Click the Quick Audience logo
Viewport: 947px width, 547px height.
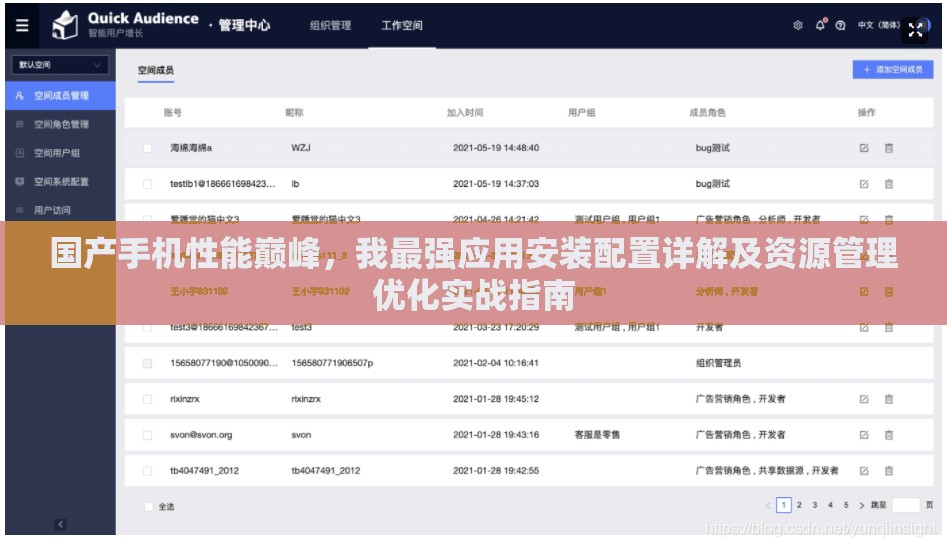(x=65, y=25)
